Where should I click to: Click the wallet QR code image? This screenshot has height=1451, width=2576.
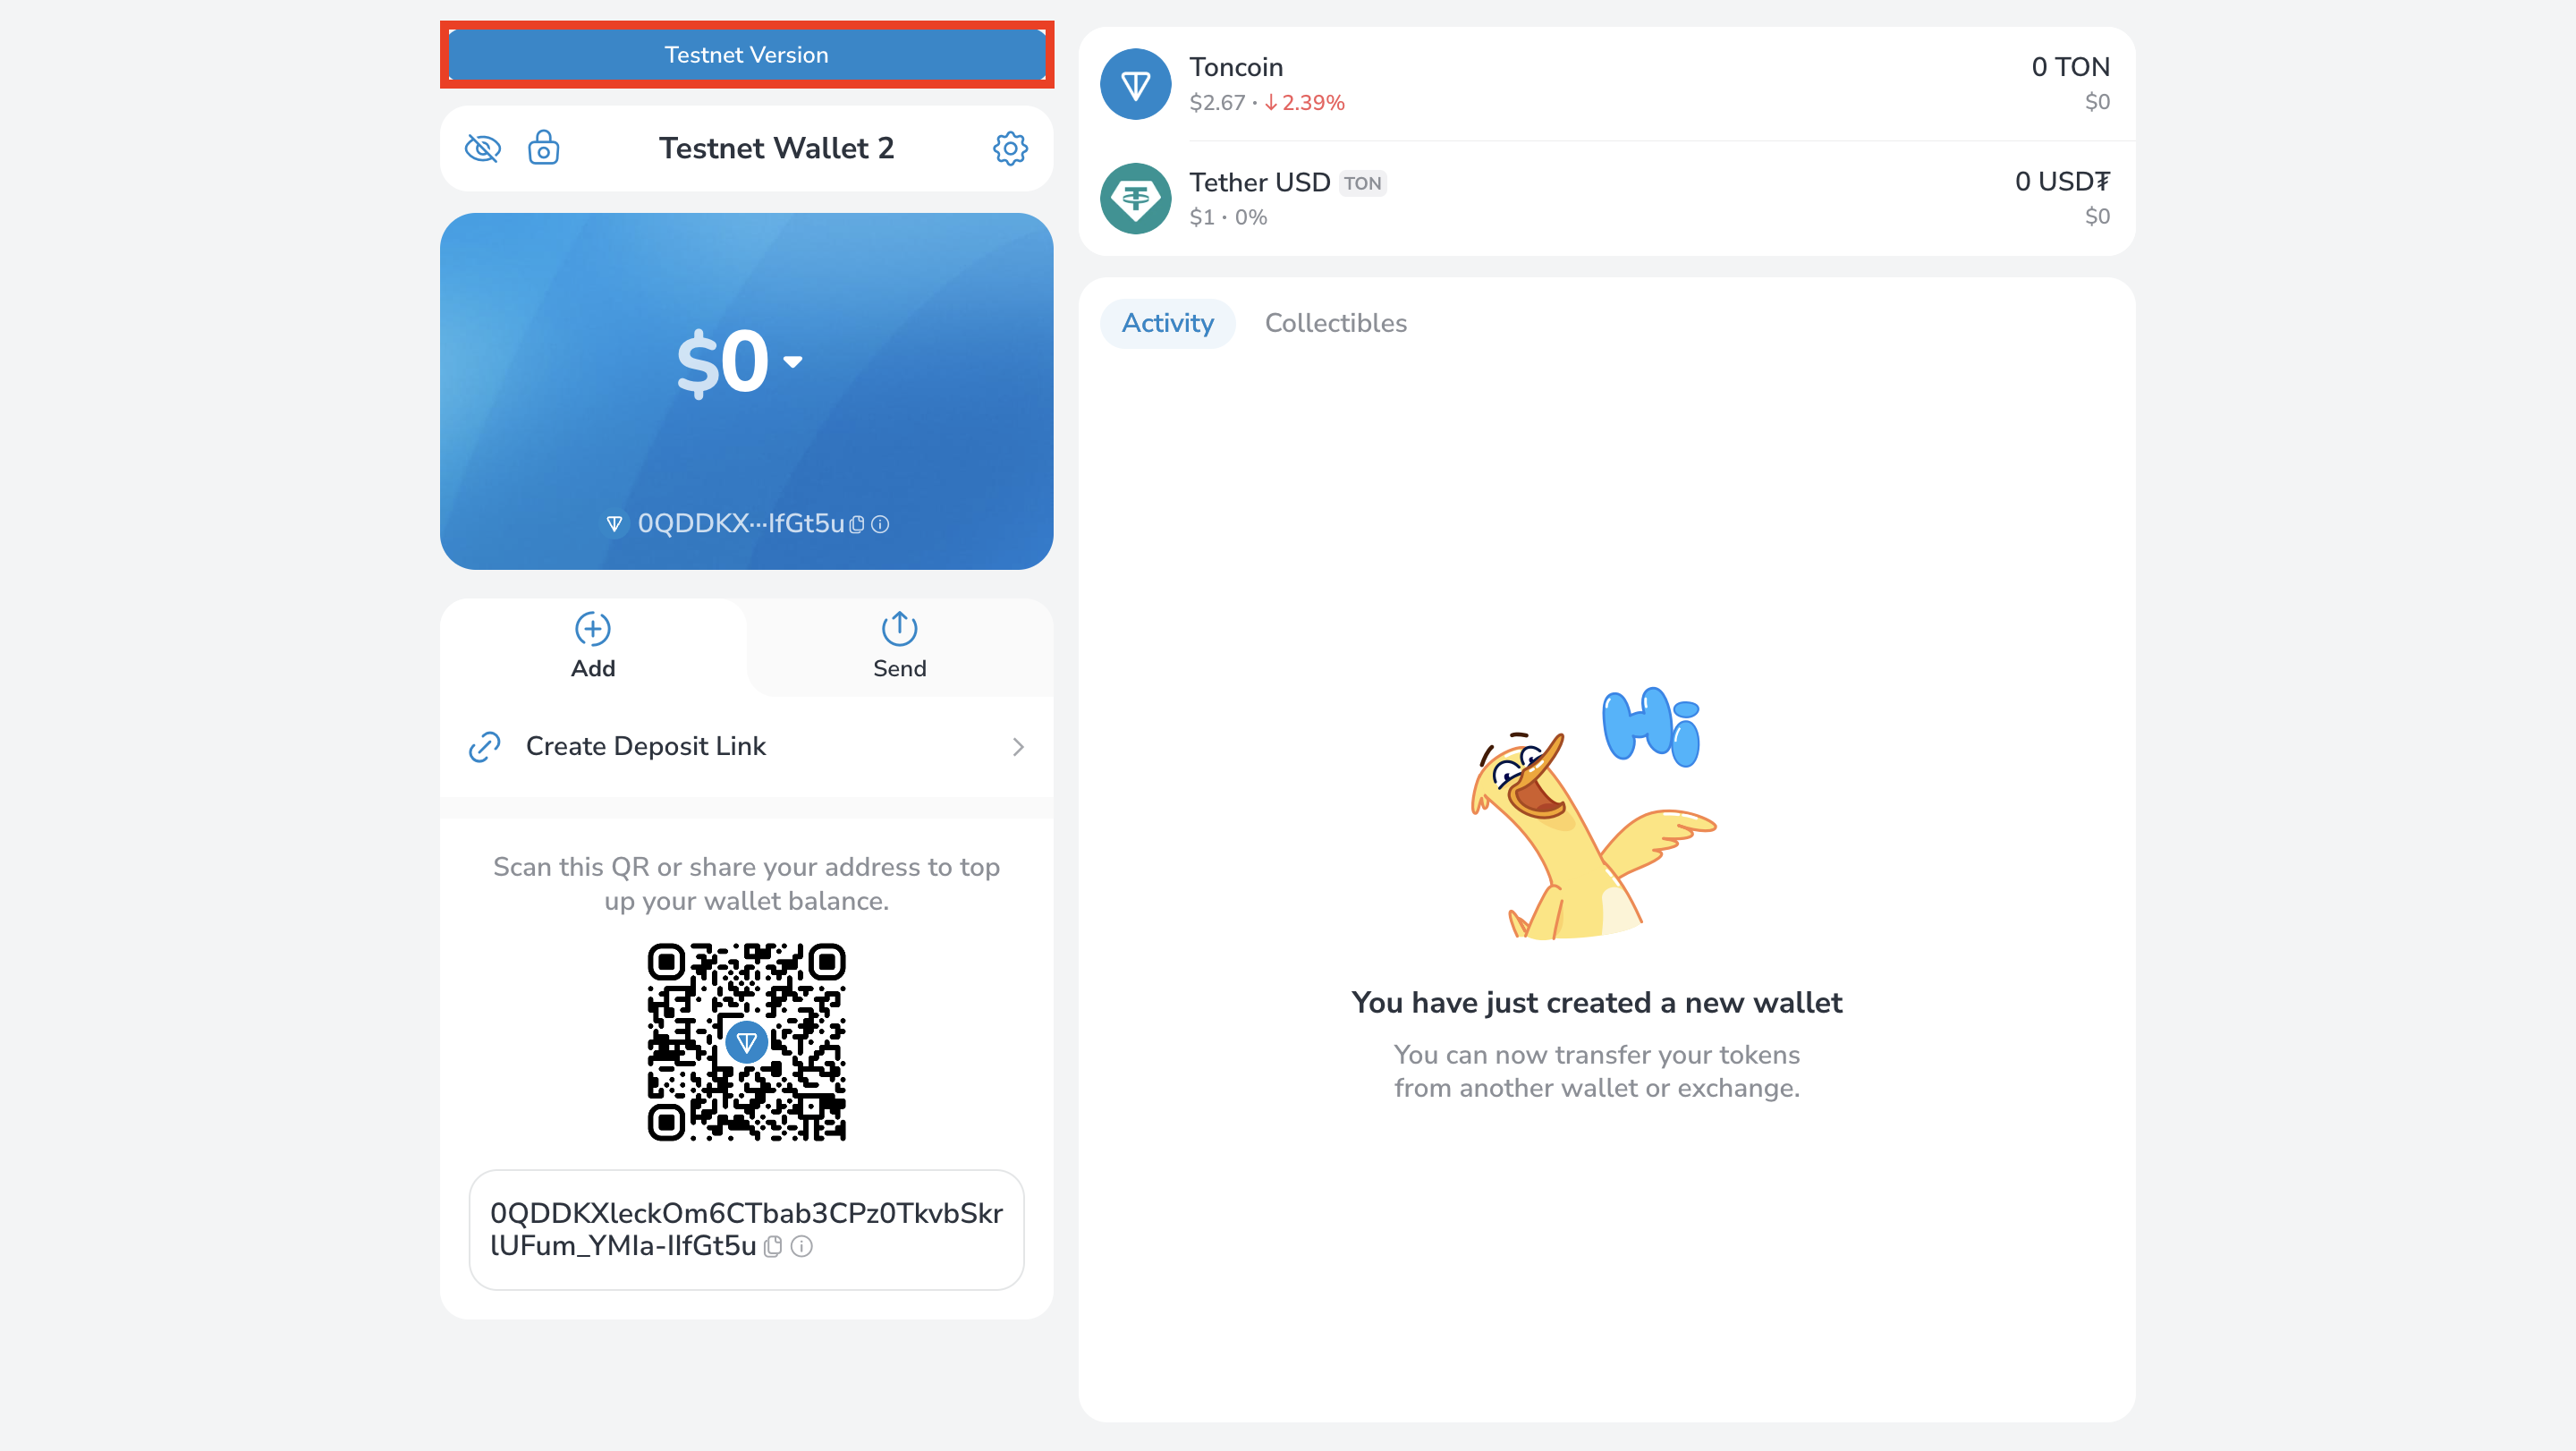click(x=746, y=1042)
